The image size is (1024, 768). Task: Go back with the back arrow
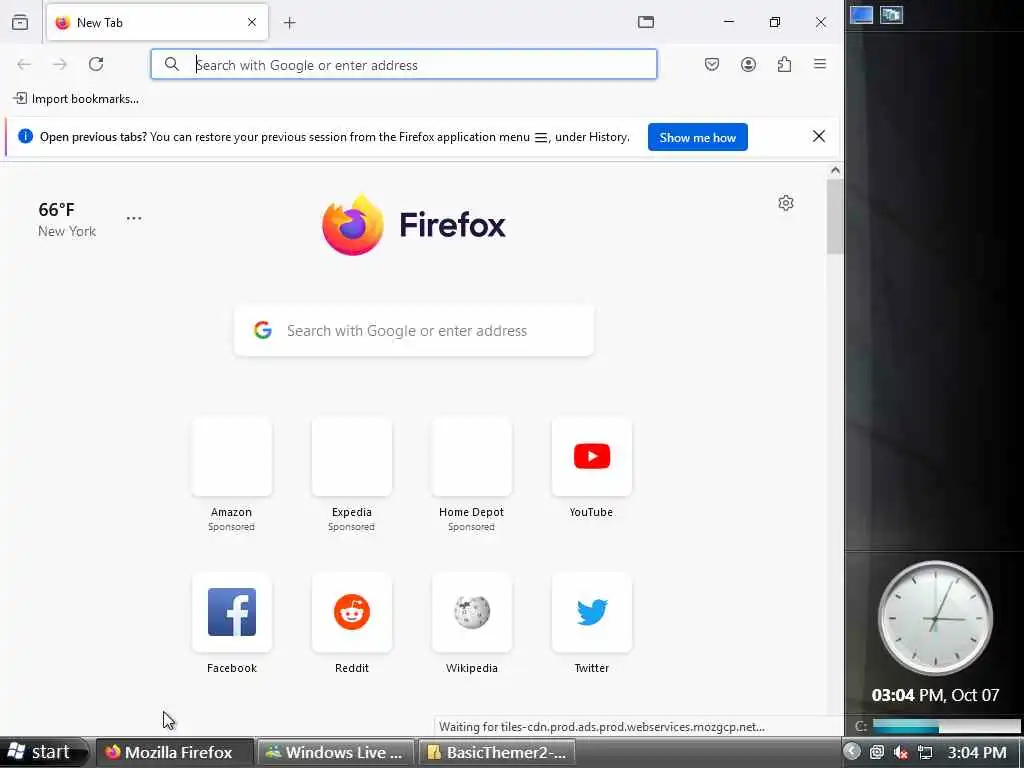click(x=24, y=64)
